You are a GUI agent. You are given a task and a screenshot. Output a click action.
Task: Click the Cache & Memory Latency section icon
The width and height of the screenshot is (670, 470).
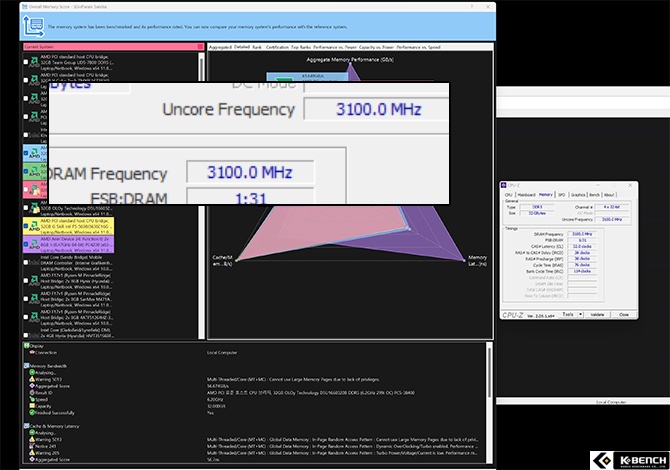27,426
